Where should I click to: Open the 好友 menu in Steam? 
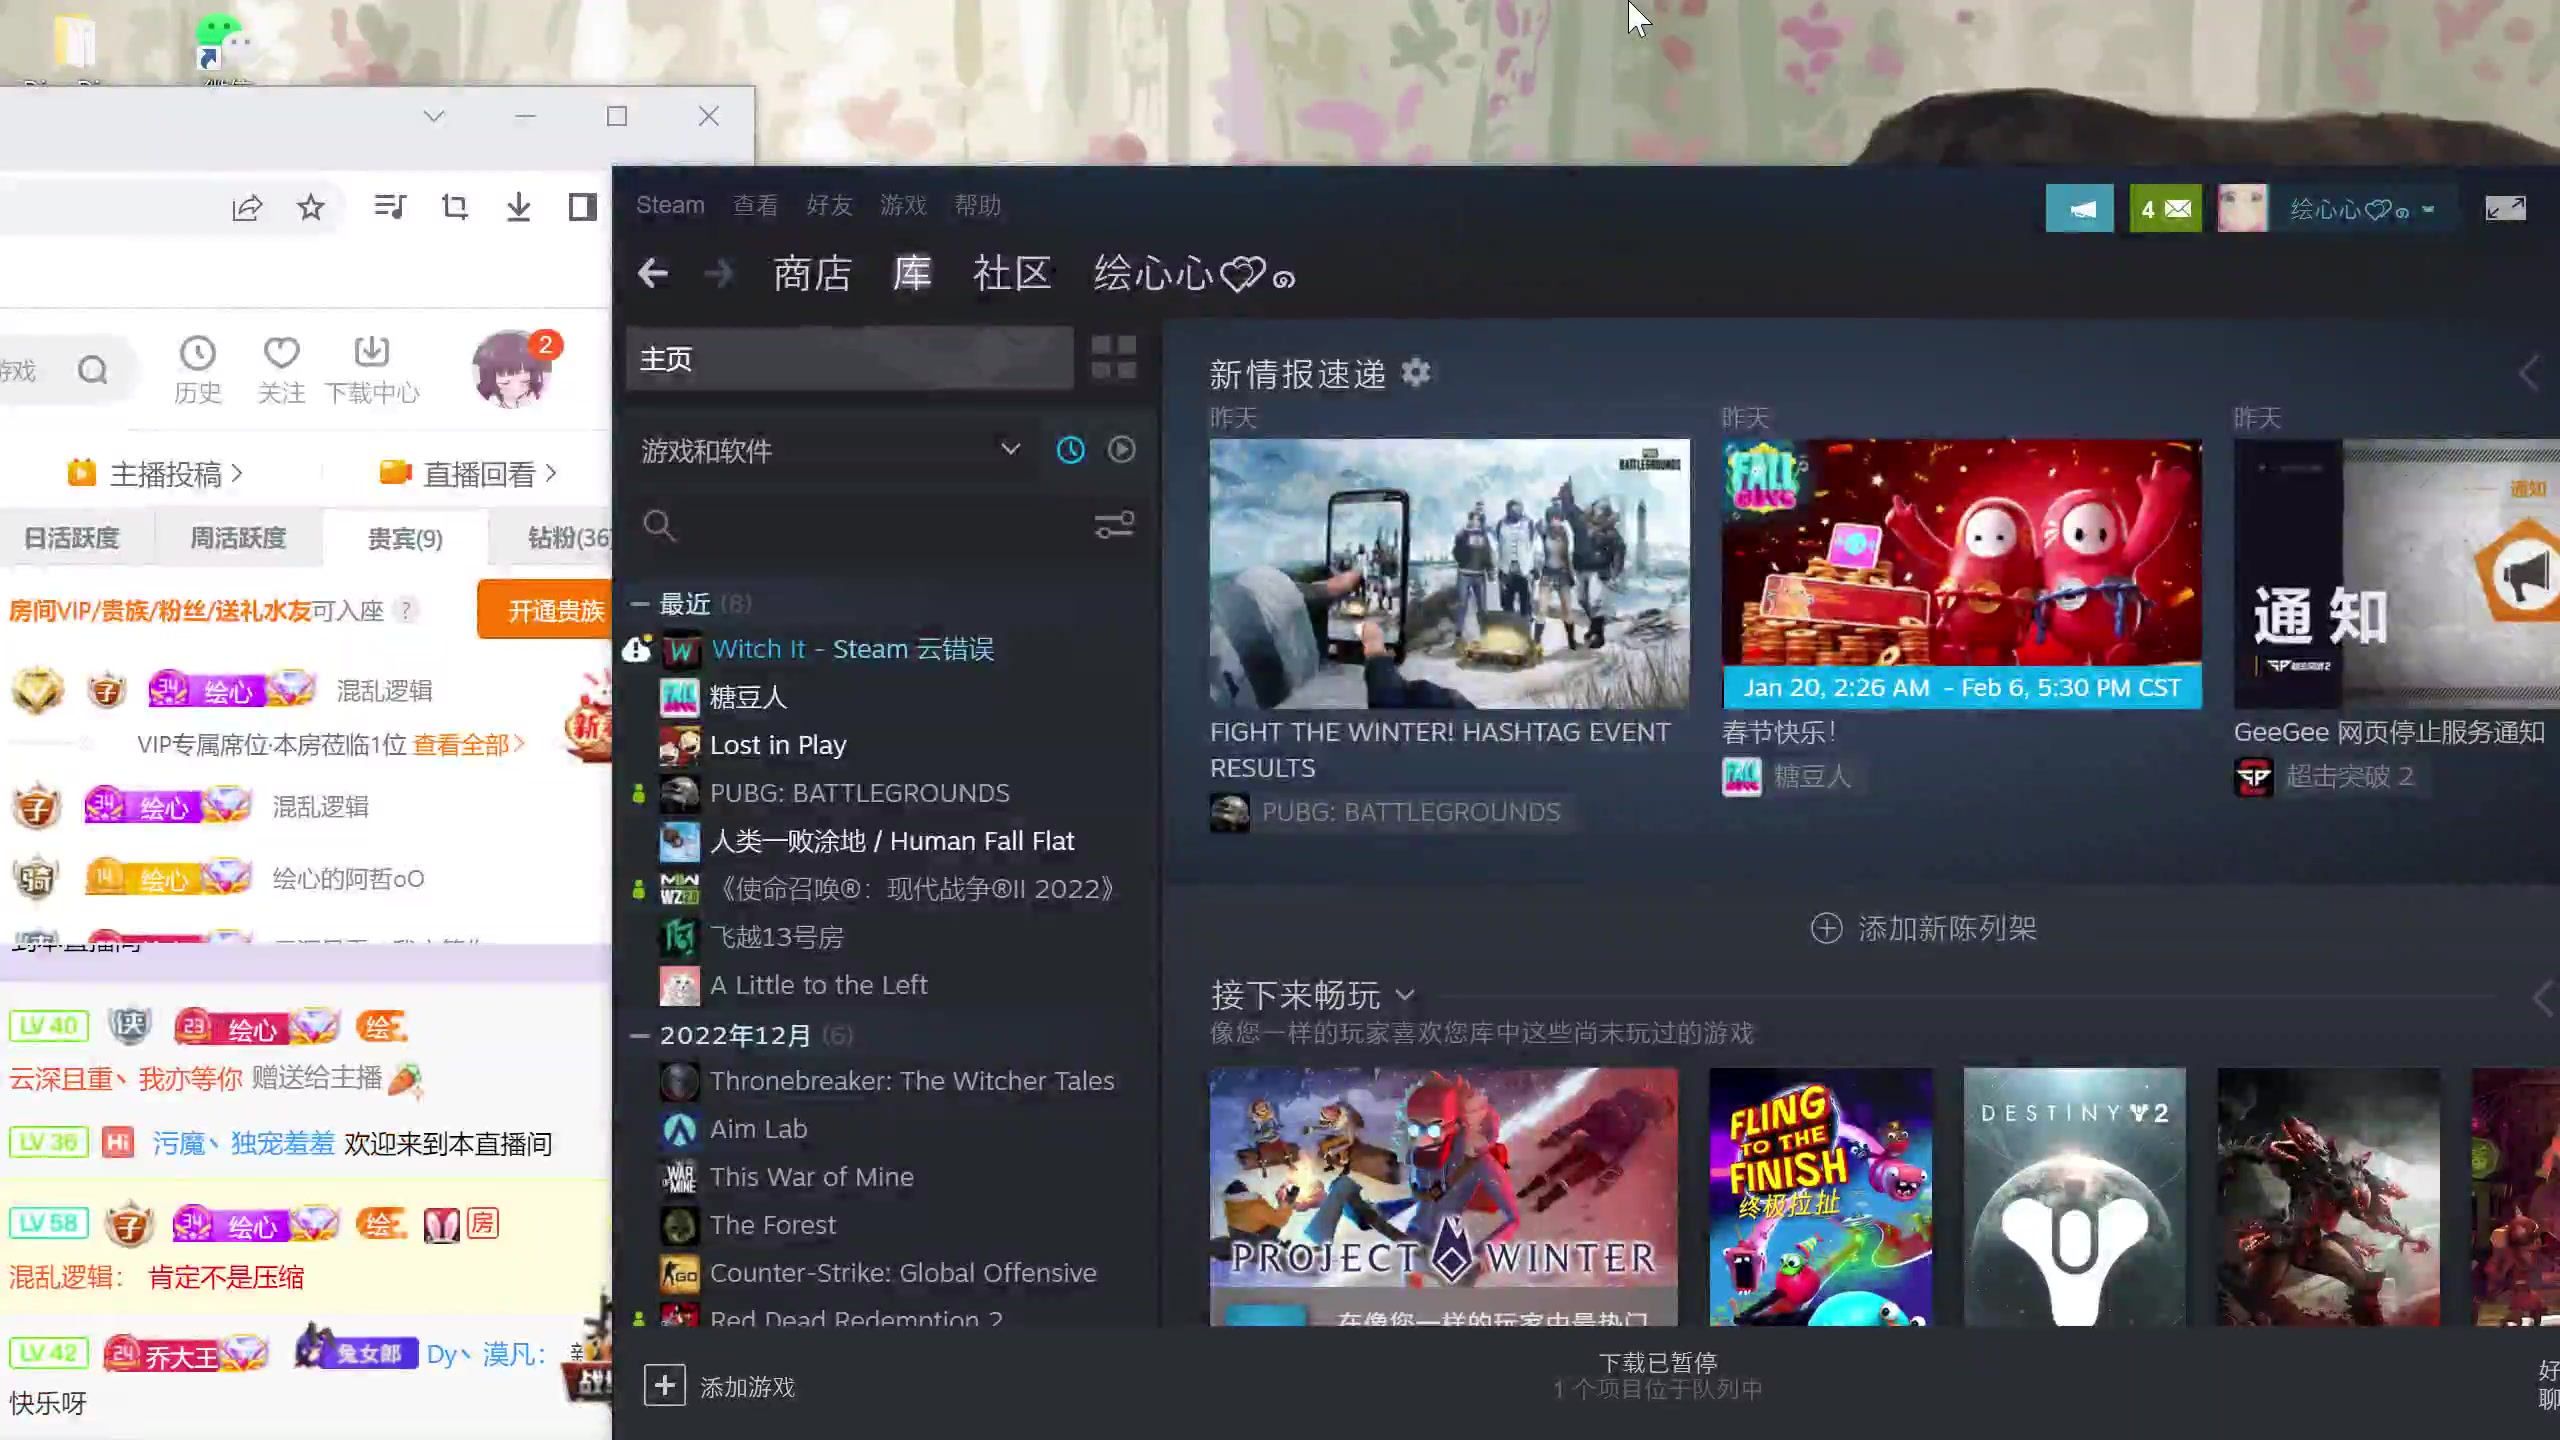tap(829, 205)
